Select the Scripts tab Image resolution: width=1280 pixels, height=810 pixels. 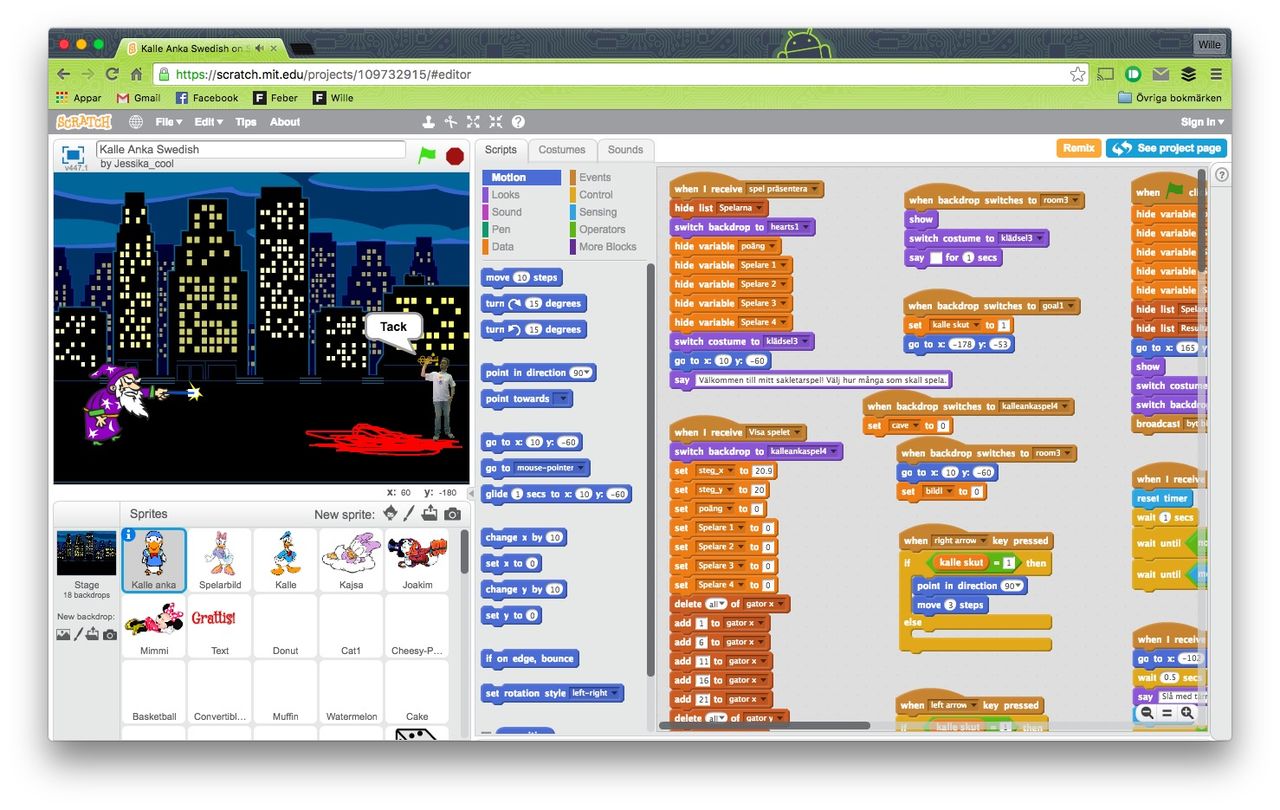(501, 150)
